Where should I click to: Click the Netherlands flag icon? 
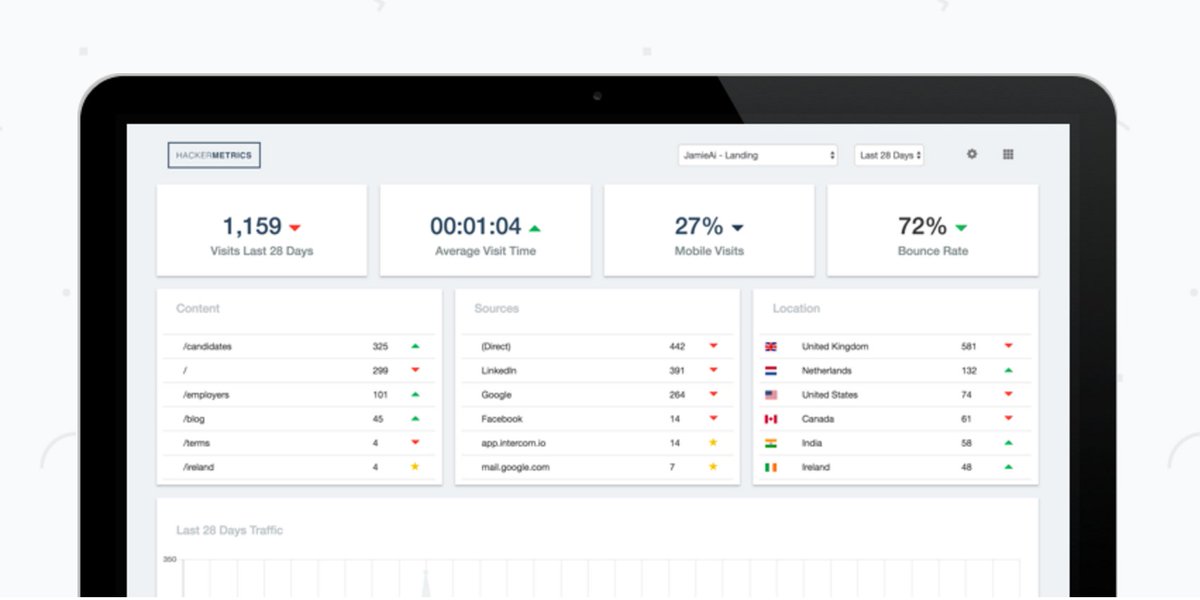click(x=771, y=370)
